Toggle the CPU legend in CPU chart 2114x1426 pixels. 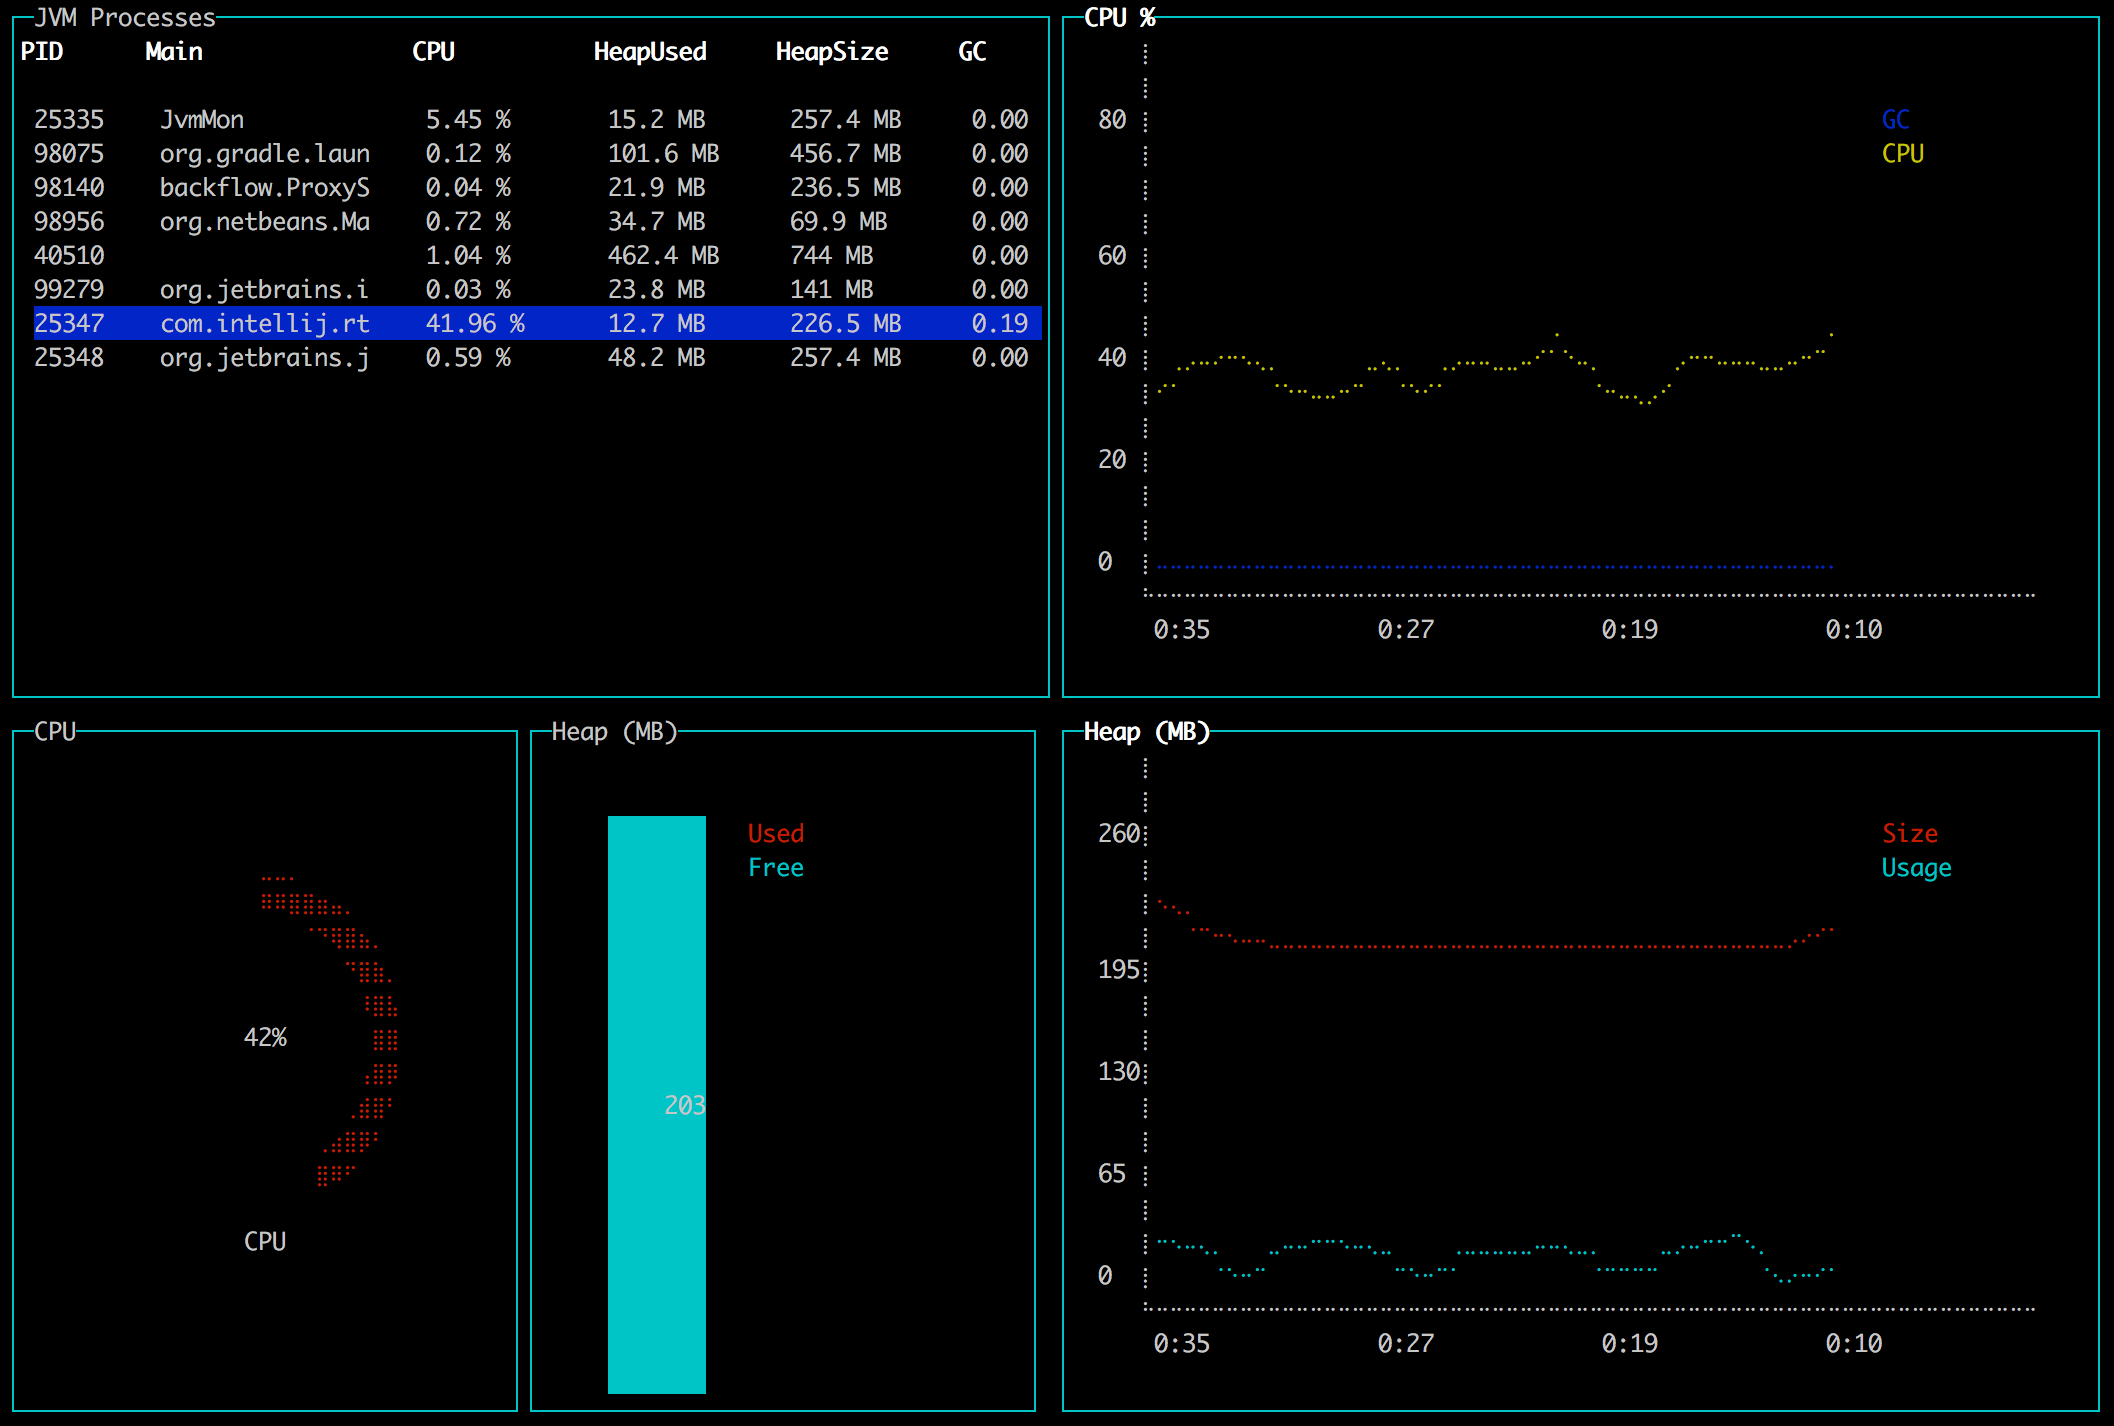point(1900,153)
